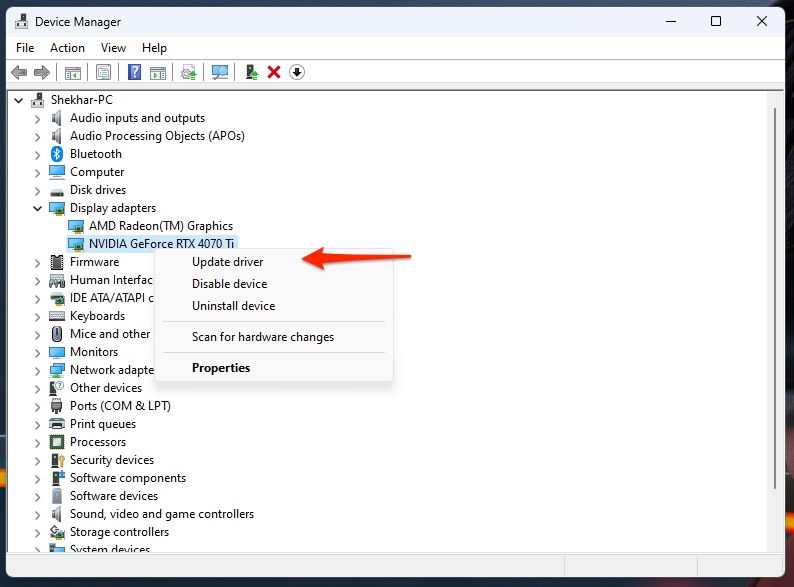Expand the Sound, video and game controllers node
Viewport: 794px width, 587px height.
[x=38, y=514]
